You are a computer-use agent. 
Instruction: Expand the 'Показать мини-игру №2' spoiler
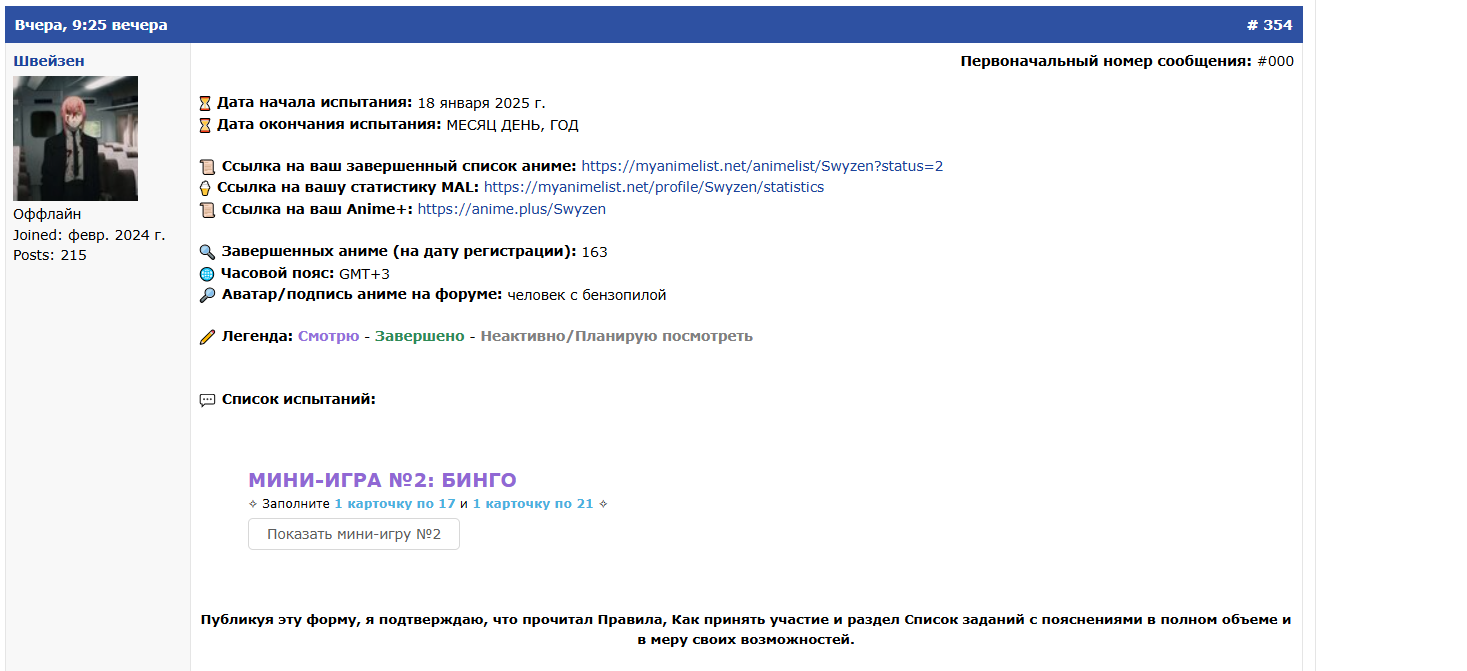[x=354, y=534]
